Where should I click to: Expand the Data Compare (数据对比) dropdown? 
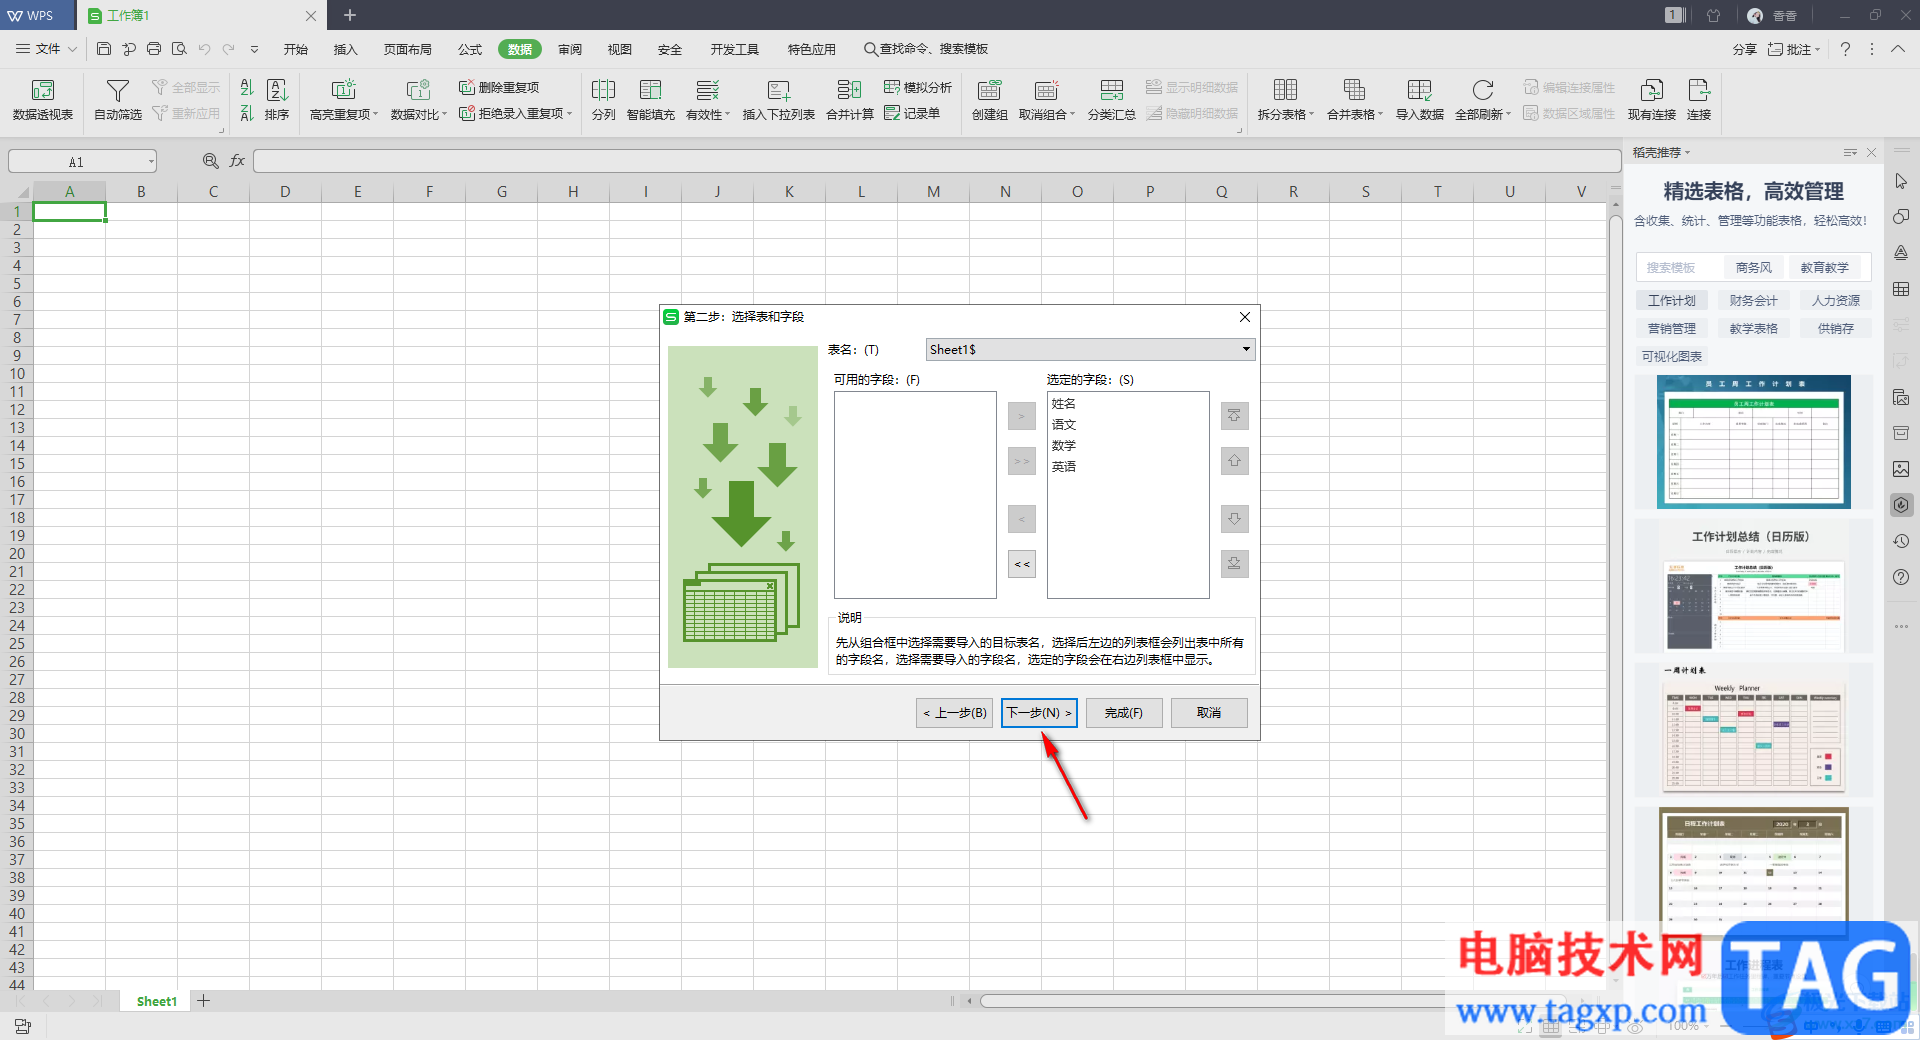(x=444, y=114)
